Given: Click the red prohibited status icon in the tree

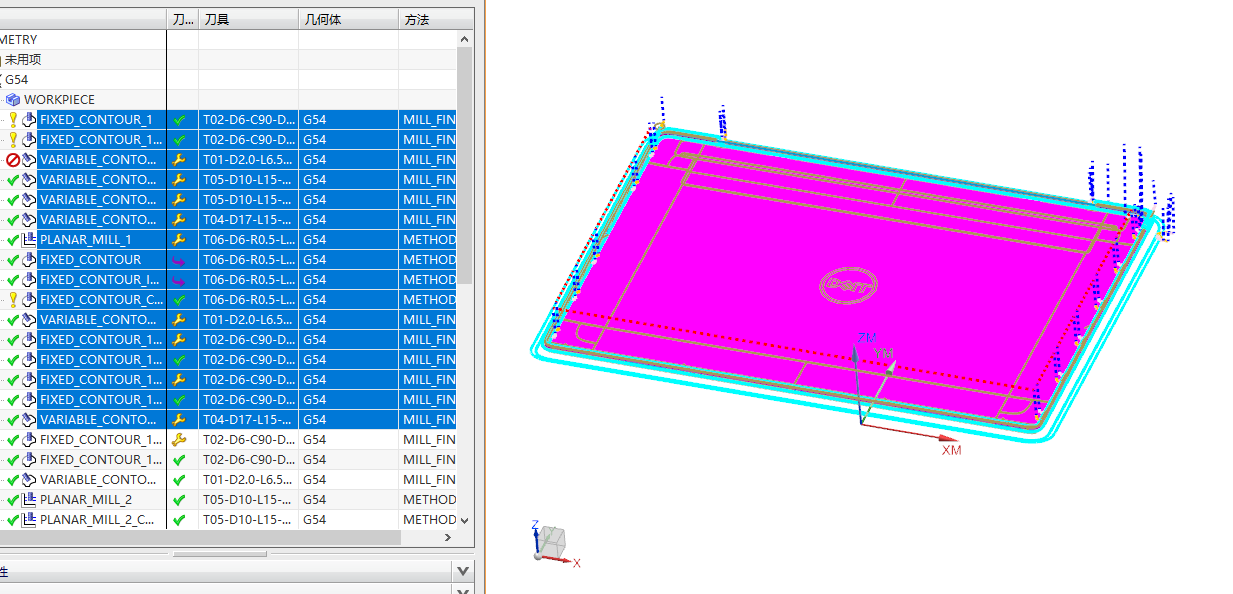Looking at the screenshot, I should coord(13,160).
